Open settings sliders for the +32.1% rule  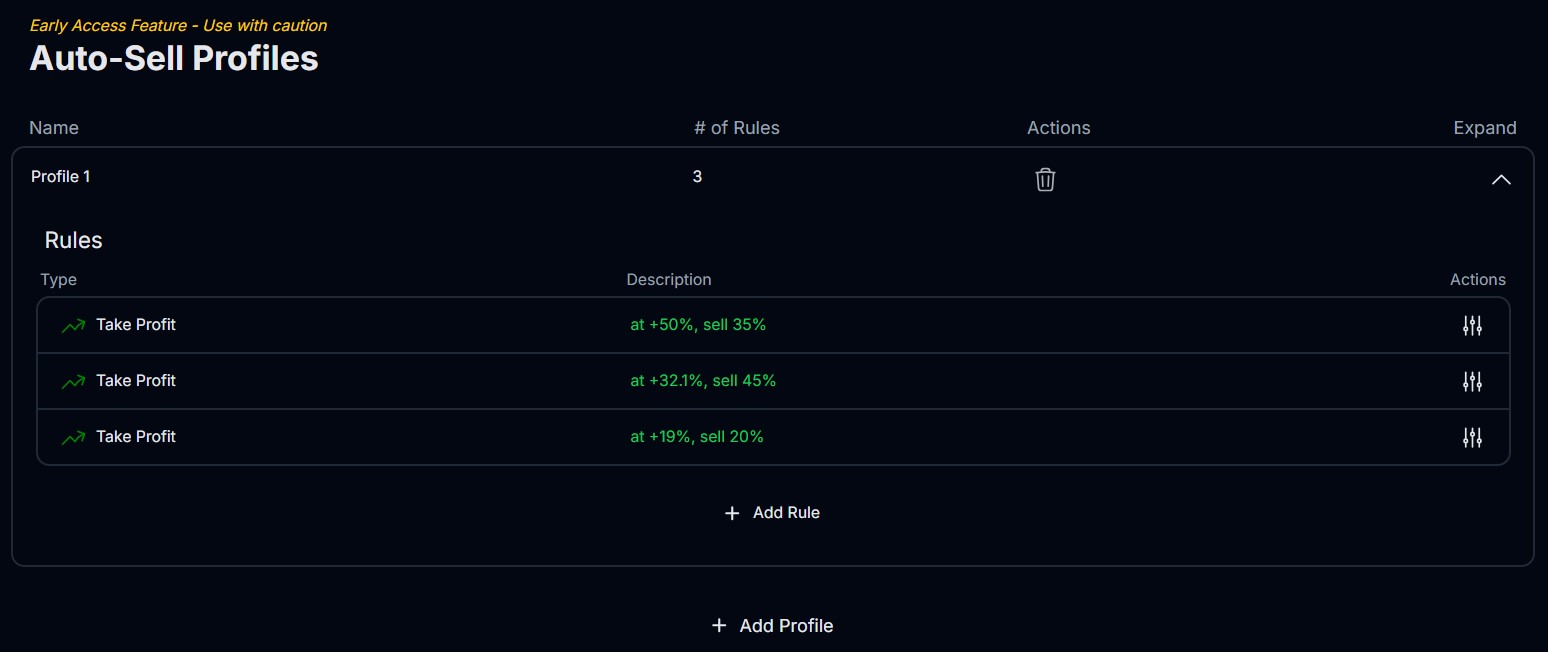(x=1472, y=381)
